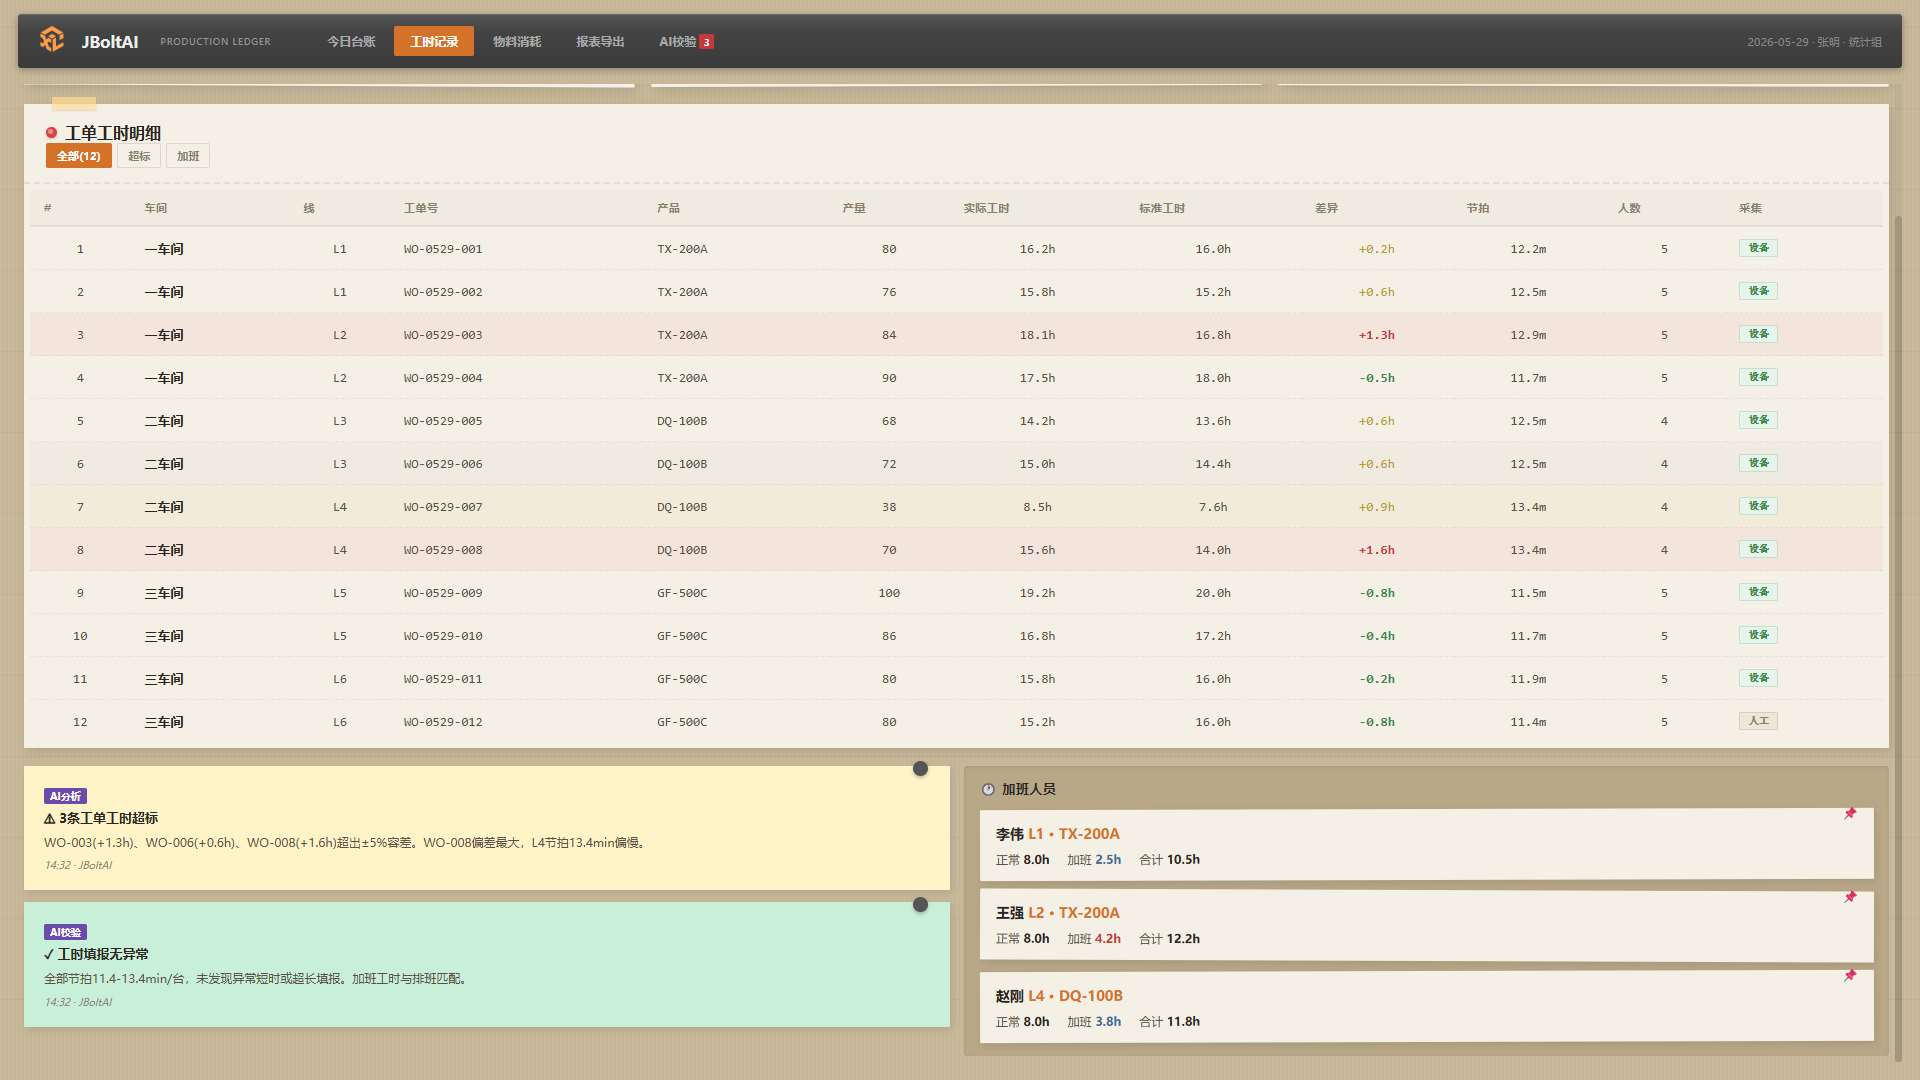Click the 设备 tag in WO-0529-005 row
This screenshot has height=1080, width=1920.
click(1758, 420)
